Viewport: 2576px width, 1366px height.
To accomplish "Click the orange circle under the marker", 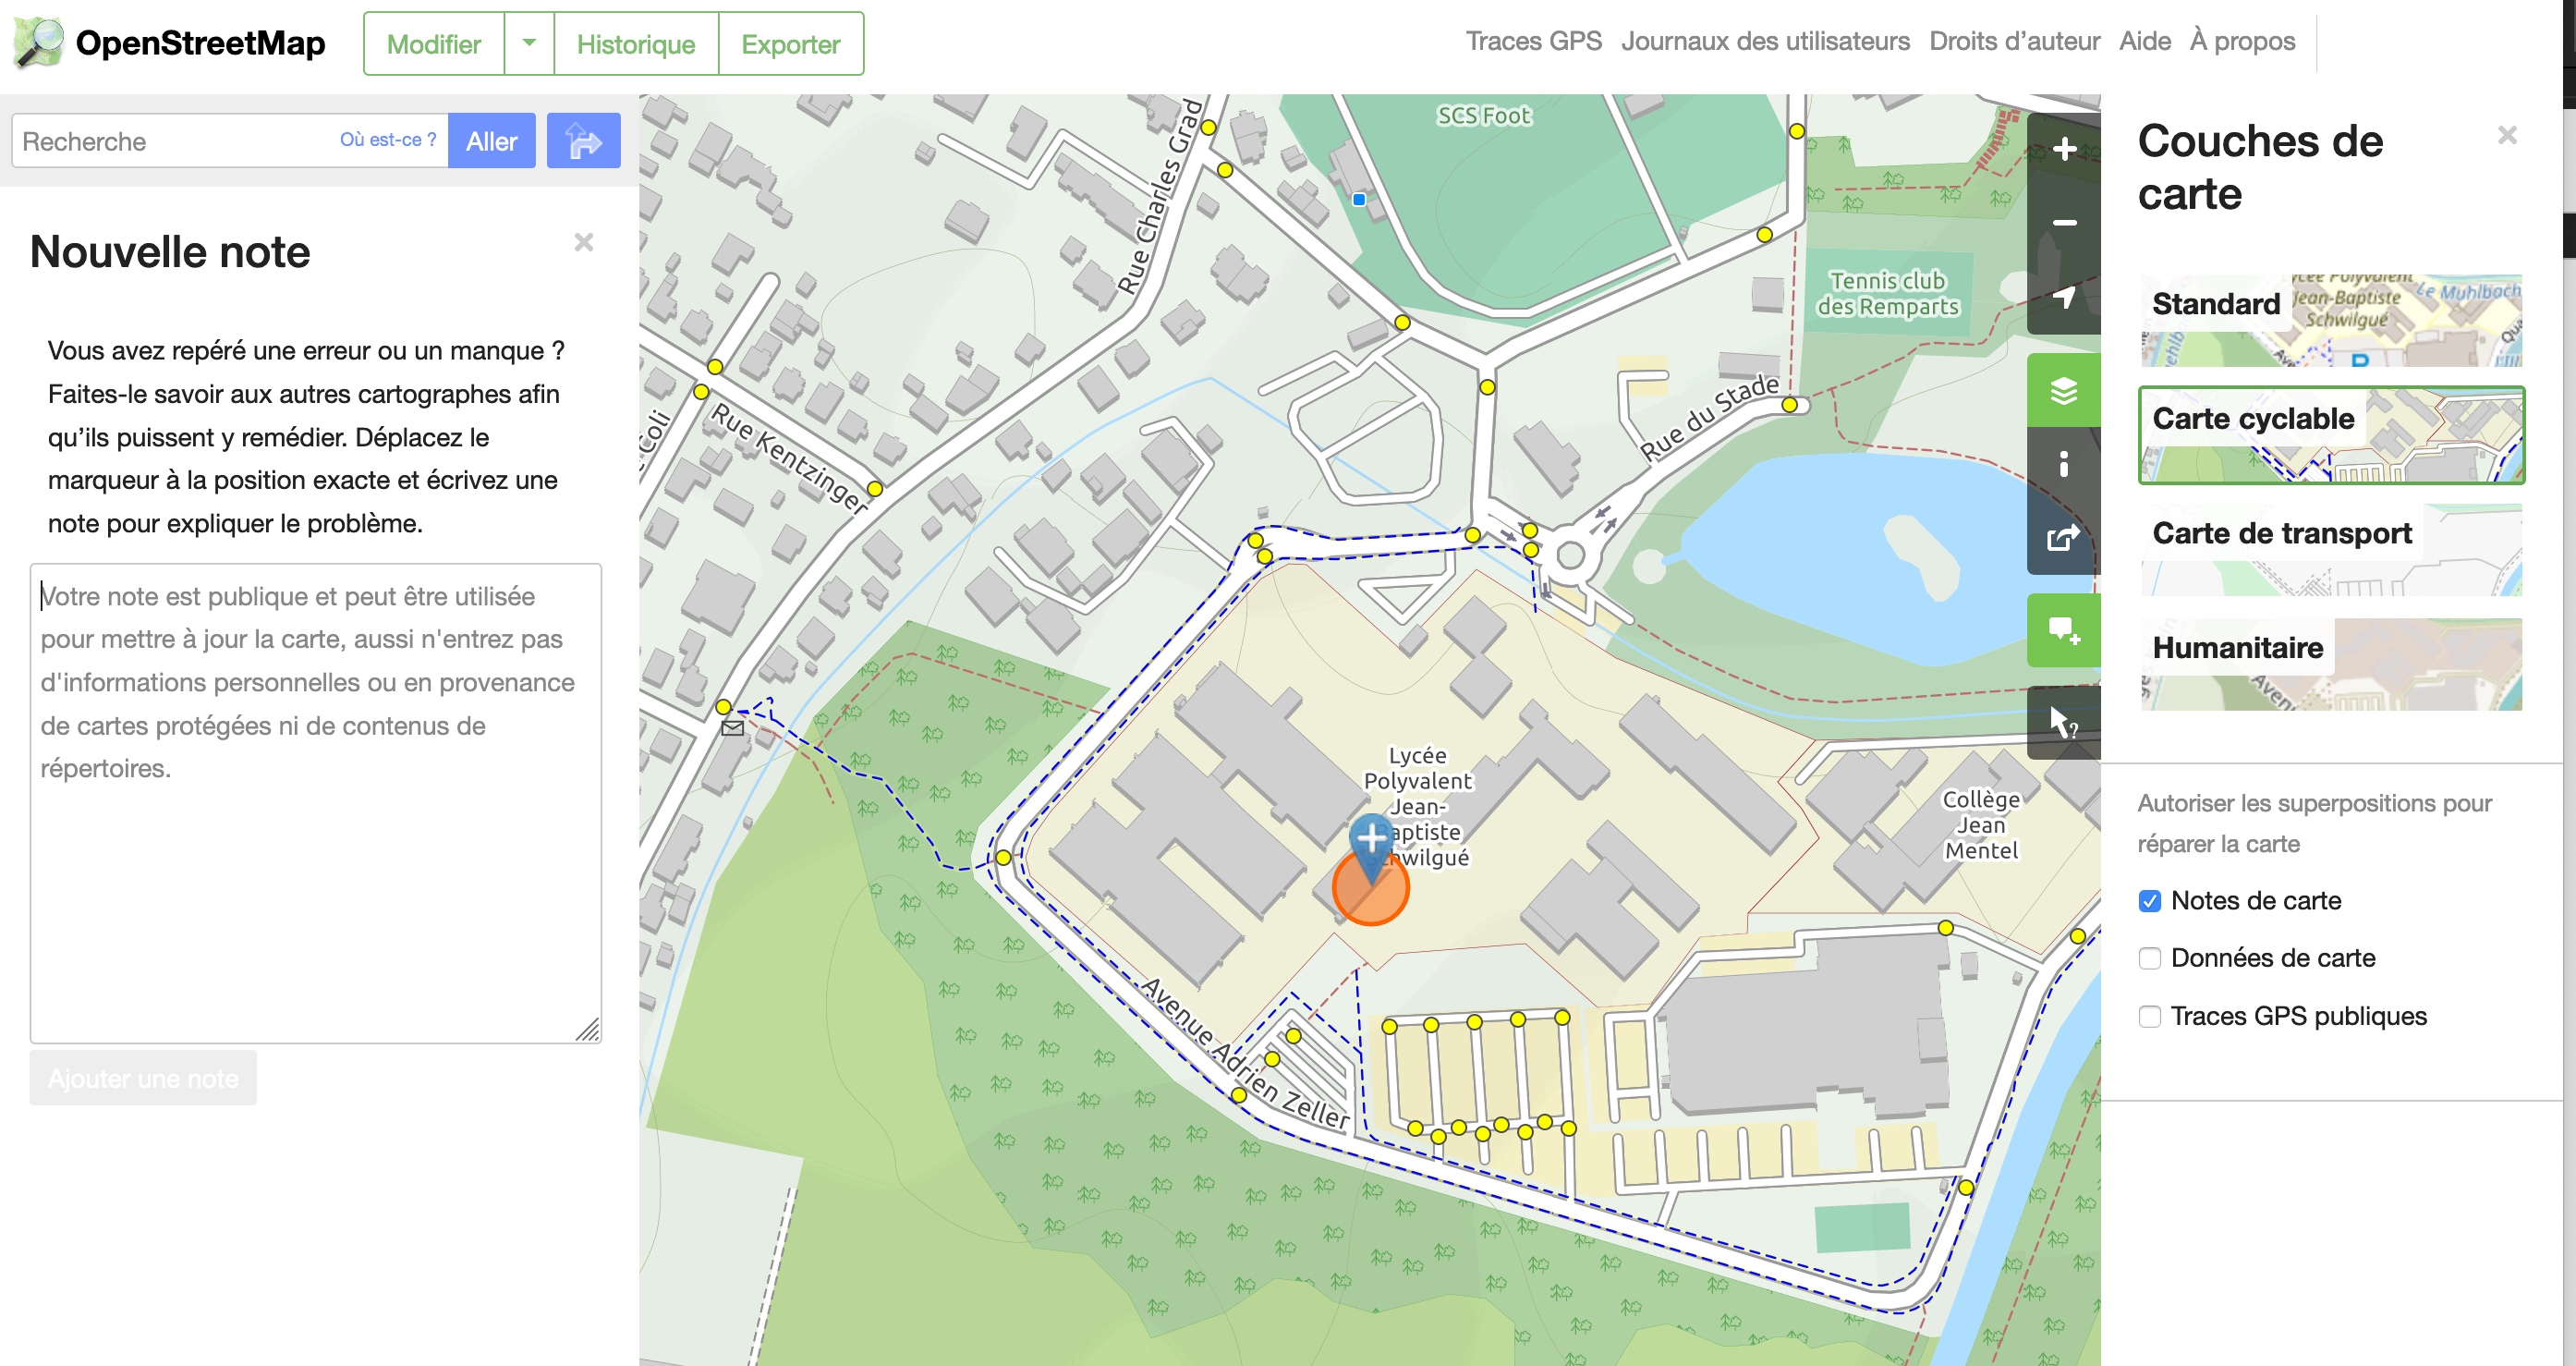I will pos(1370,887).
